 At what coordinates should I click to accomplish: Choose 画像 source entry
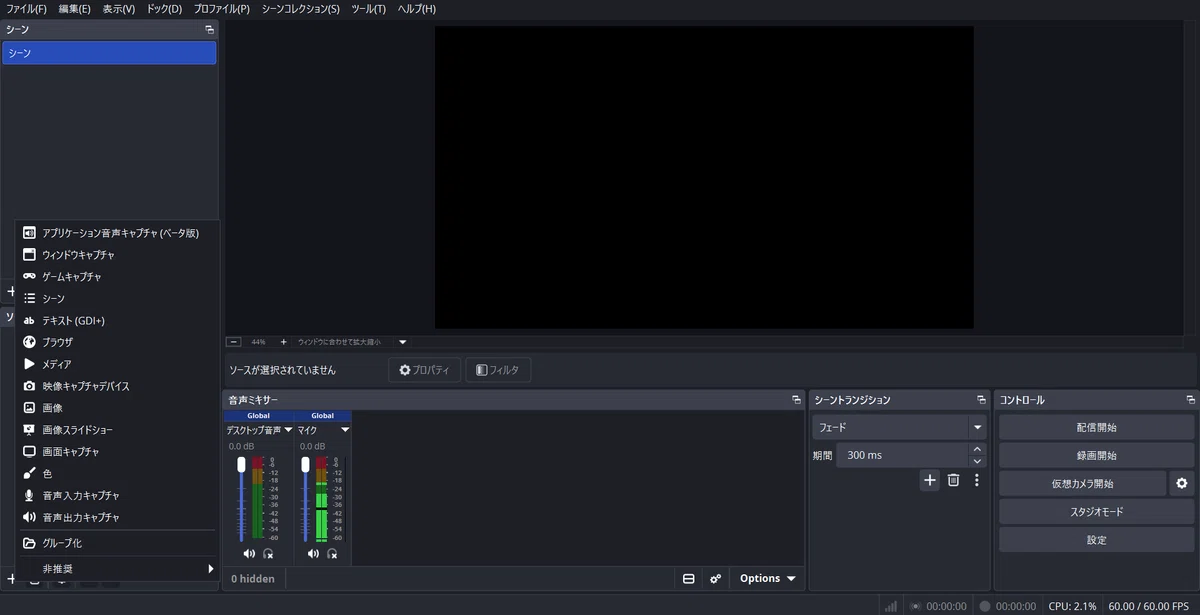117,408
